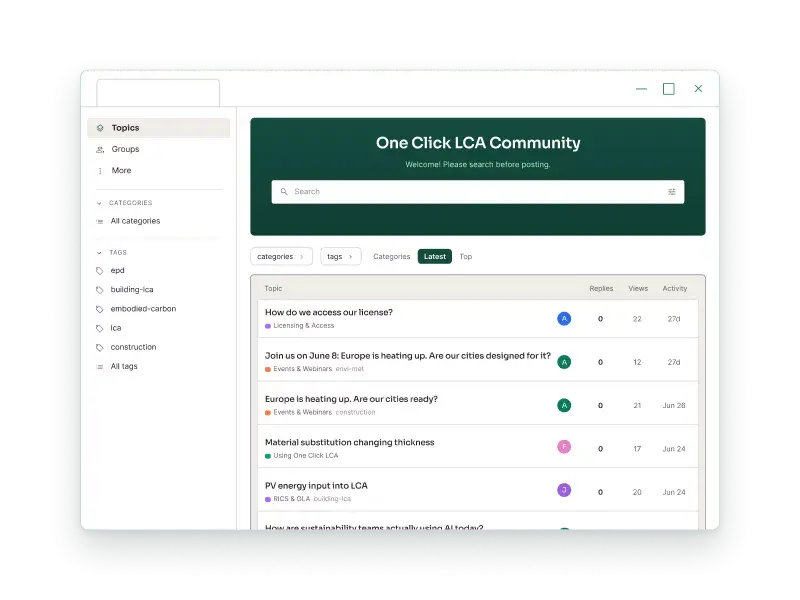
Task: Open the RICS & GLA category badge
Action: [287, 499]
